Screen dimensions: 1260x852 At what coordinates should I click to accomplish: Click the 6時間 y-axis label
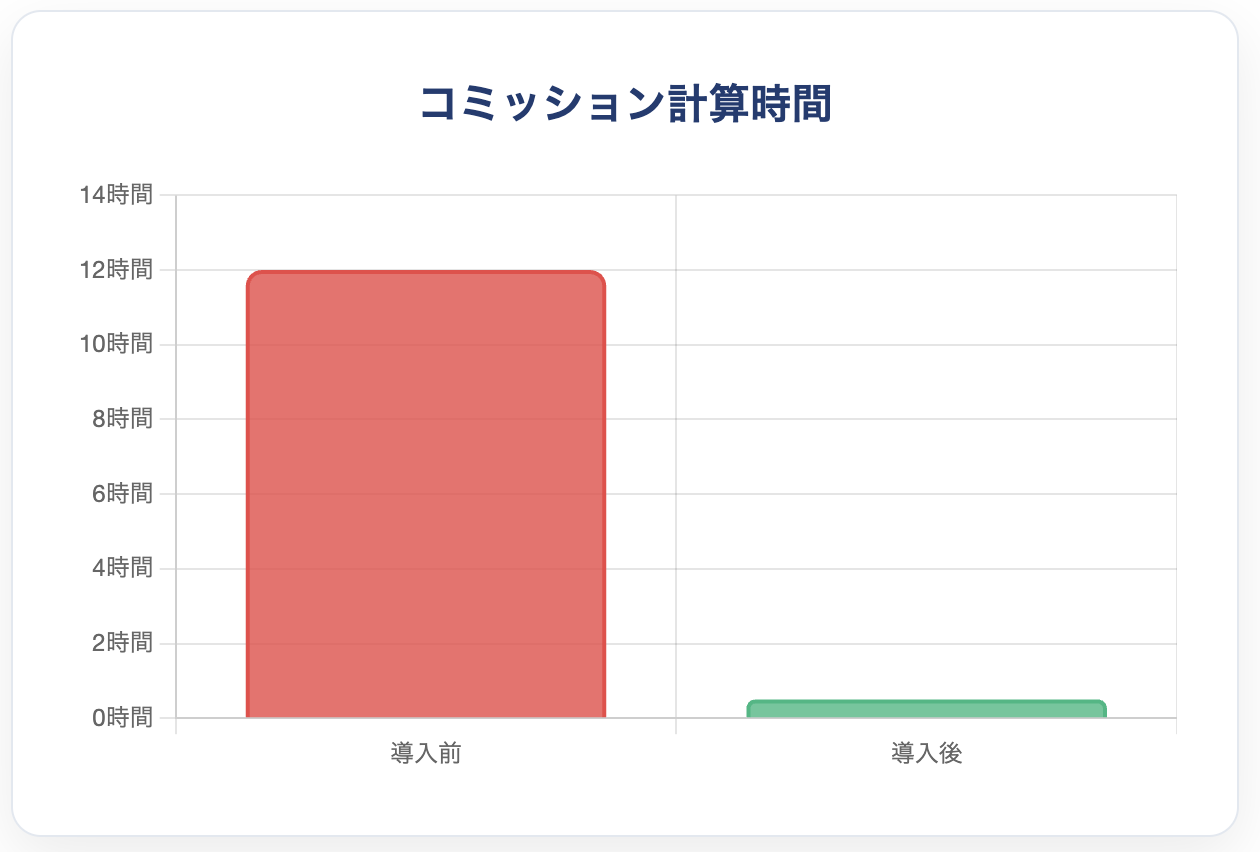tap(122, 493)
